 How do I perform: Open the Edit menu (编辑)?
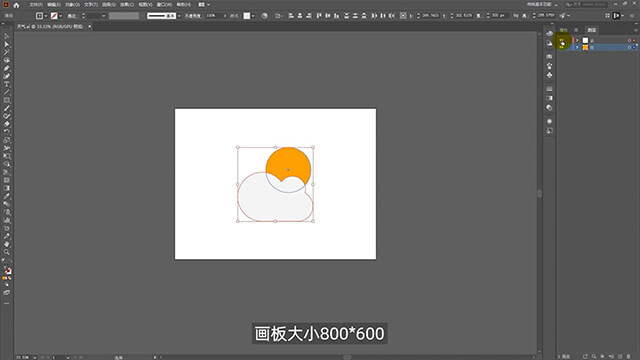click(x=54, y=4)
